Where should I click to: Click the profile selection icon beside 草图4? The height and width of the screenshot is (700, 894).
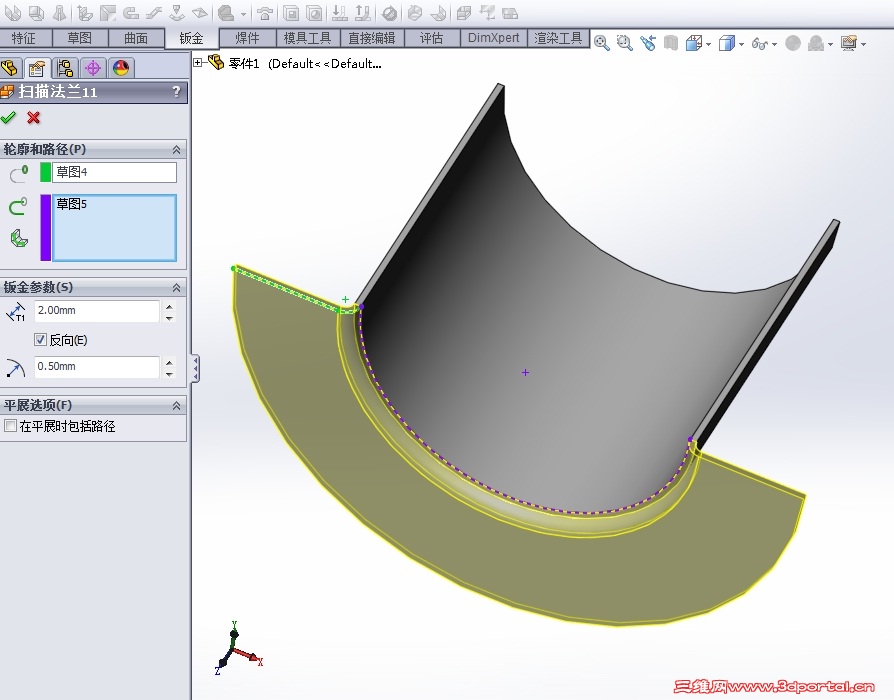[x=19, y=173]
